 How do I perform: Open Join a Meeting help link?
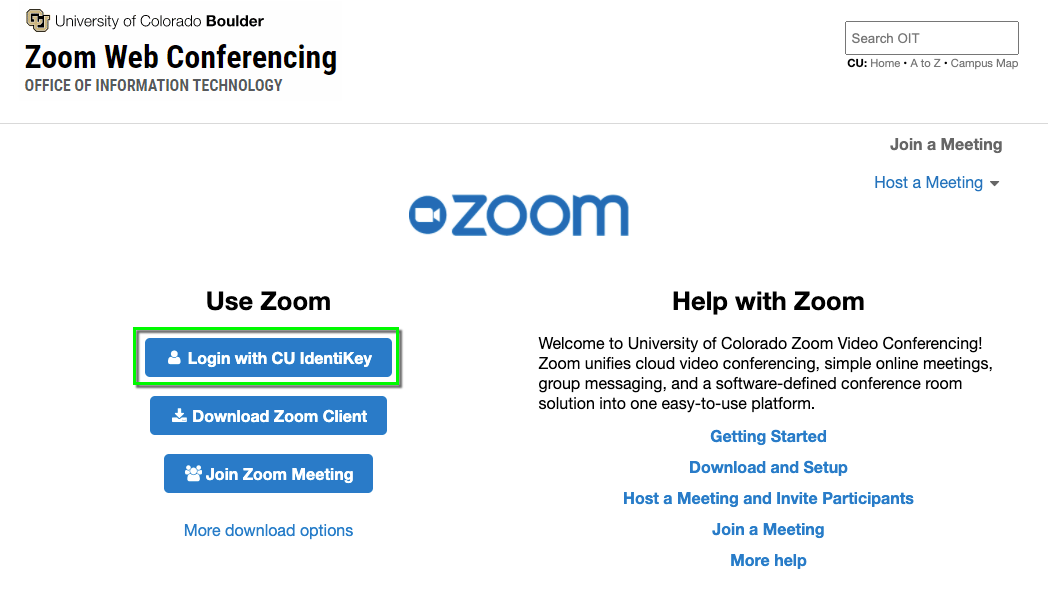click(x=768, y=529)
